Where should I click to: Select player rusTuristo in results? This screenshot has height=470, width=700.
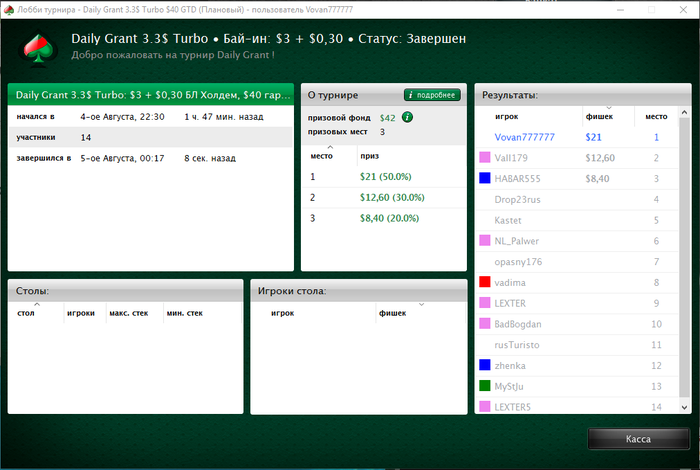(x=577, y=345)
